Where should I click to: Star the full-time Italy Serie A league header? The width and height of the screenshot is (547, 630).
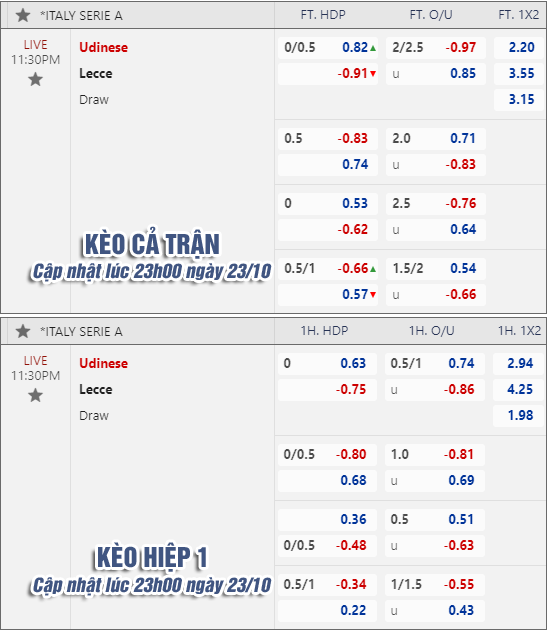coord(23,15)
